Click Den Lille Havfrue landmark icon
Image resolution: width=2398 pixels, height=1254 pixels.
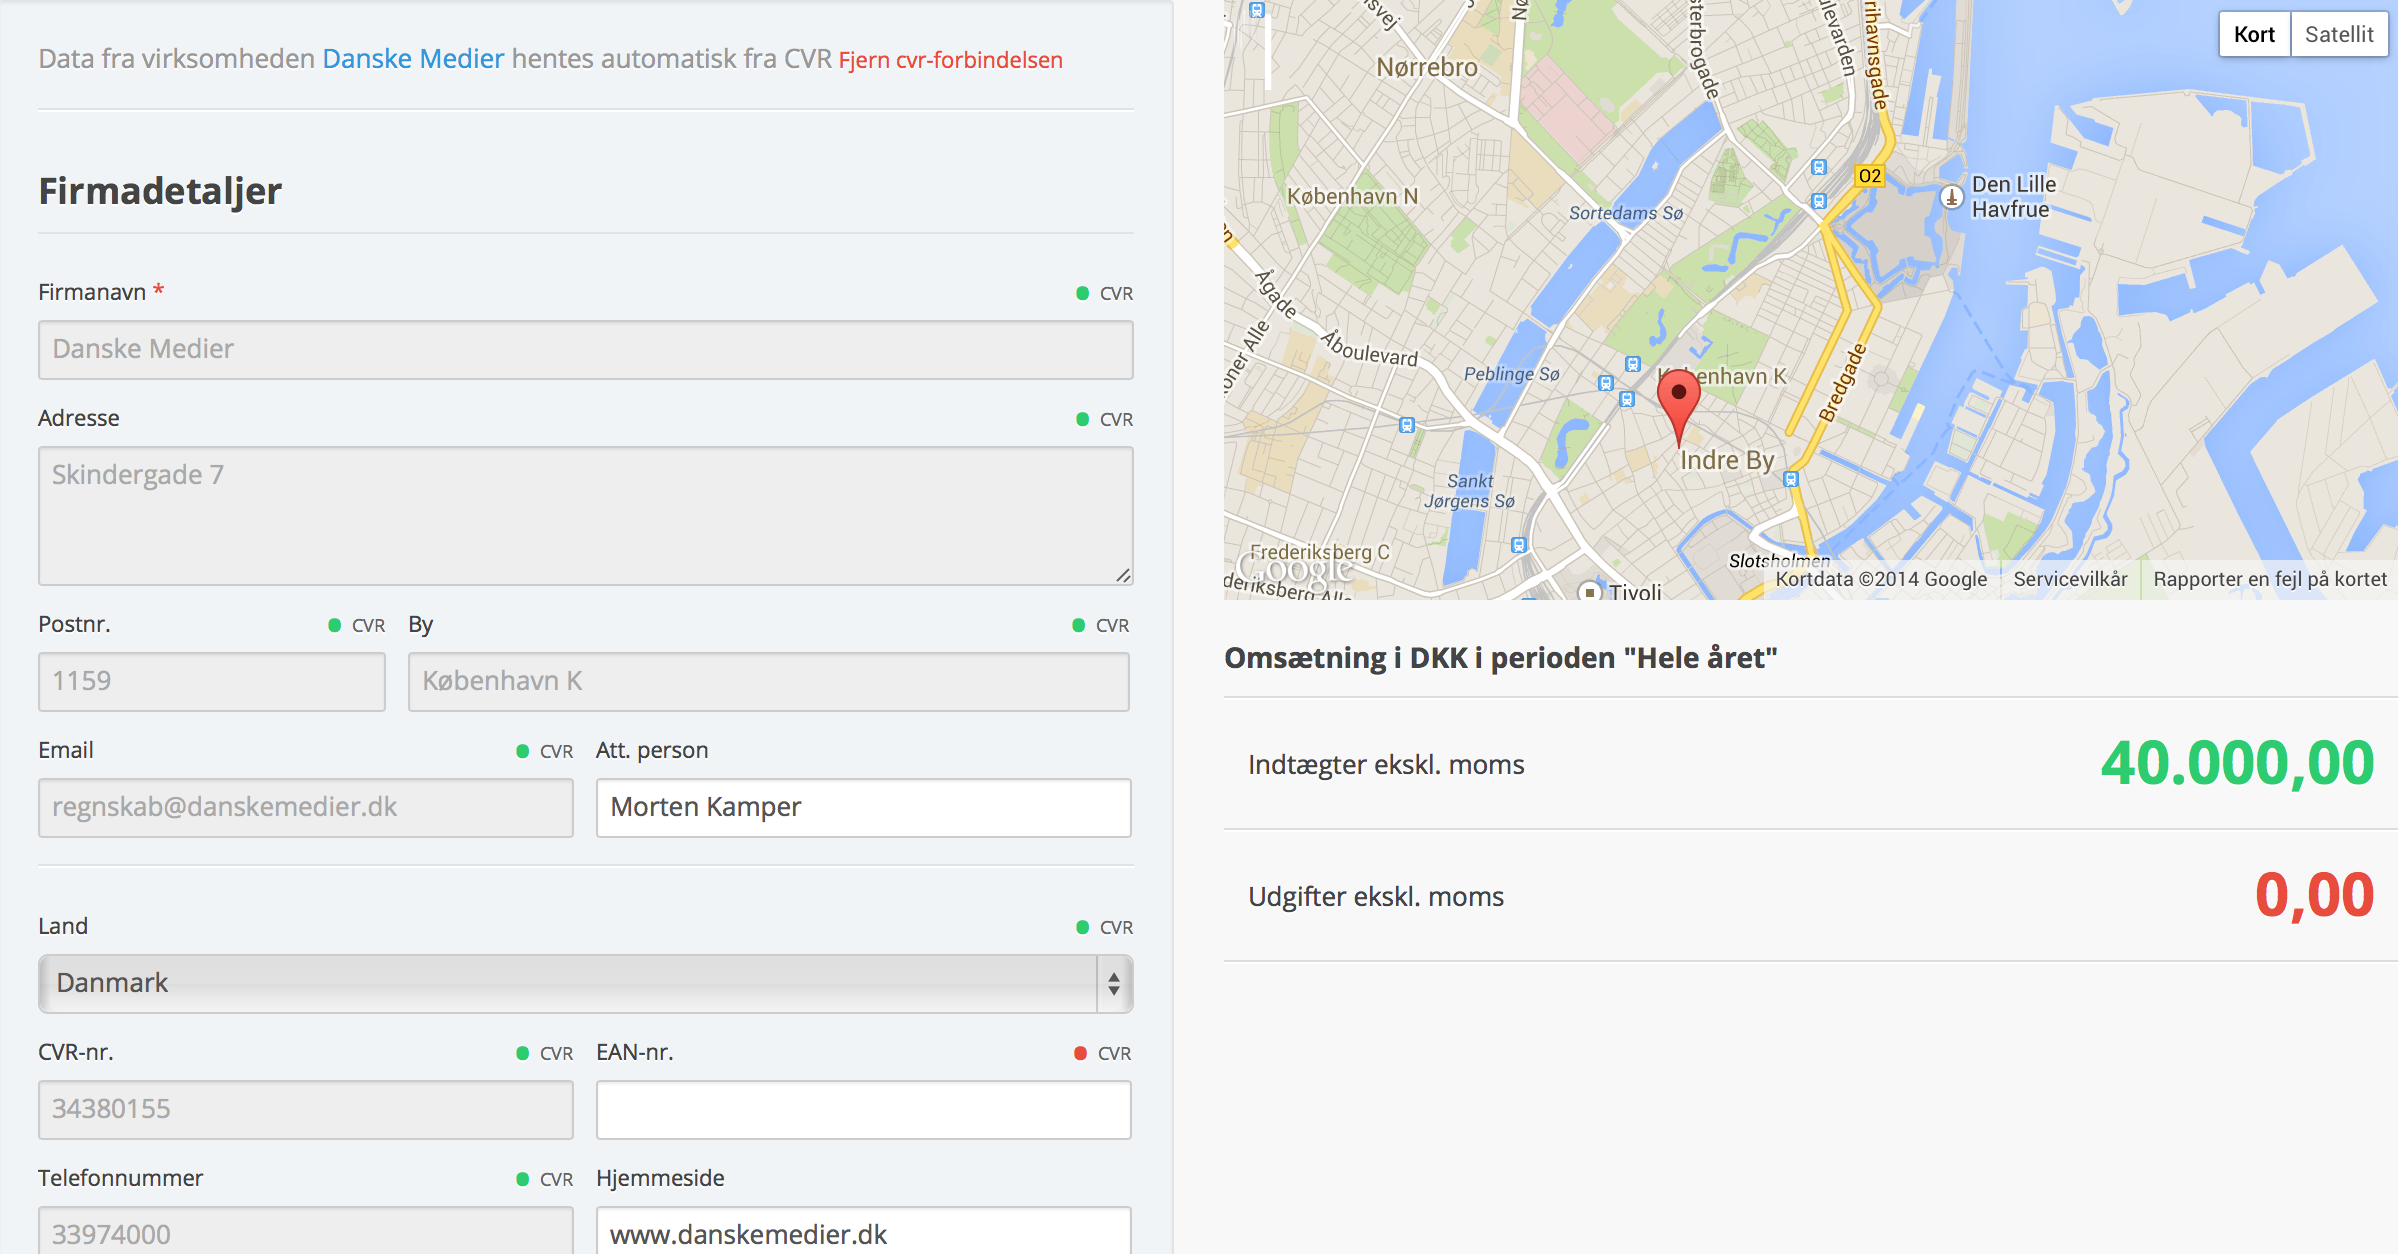(x=1951, y=197)
